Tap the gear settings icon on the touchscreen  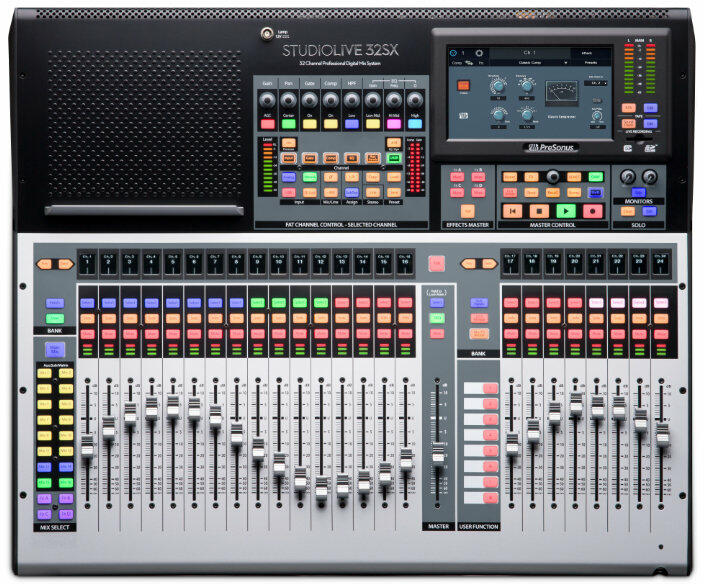coord(479,53)
